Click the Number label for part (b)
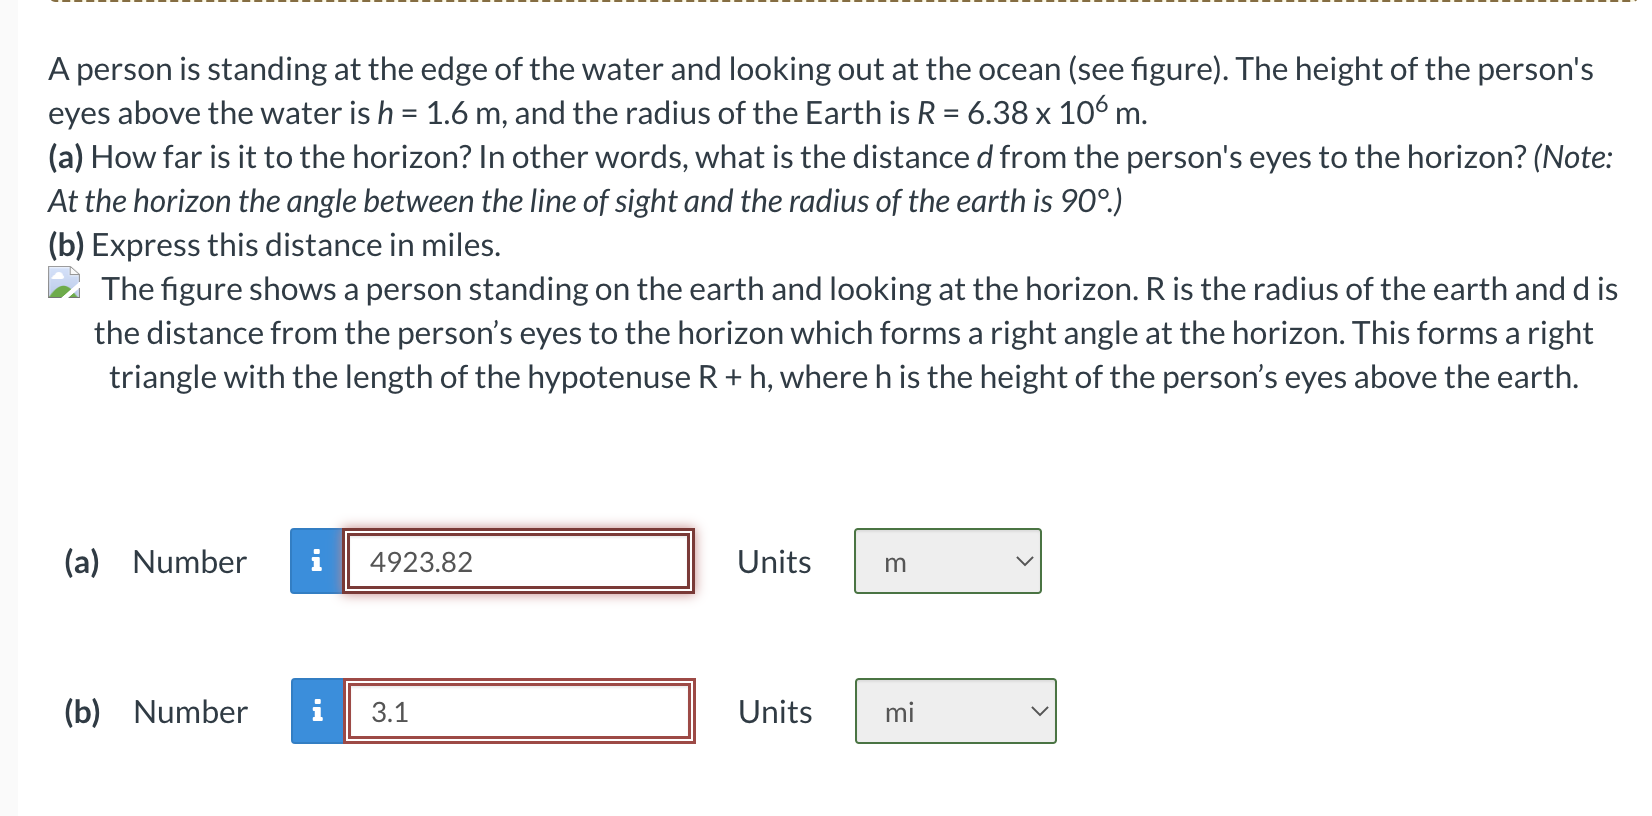1652x816 pixels. tap(189, 712)
